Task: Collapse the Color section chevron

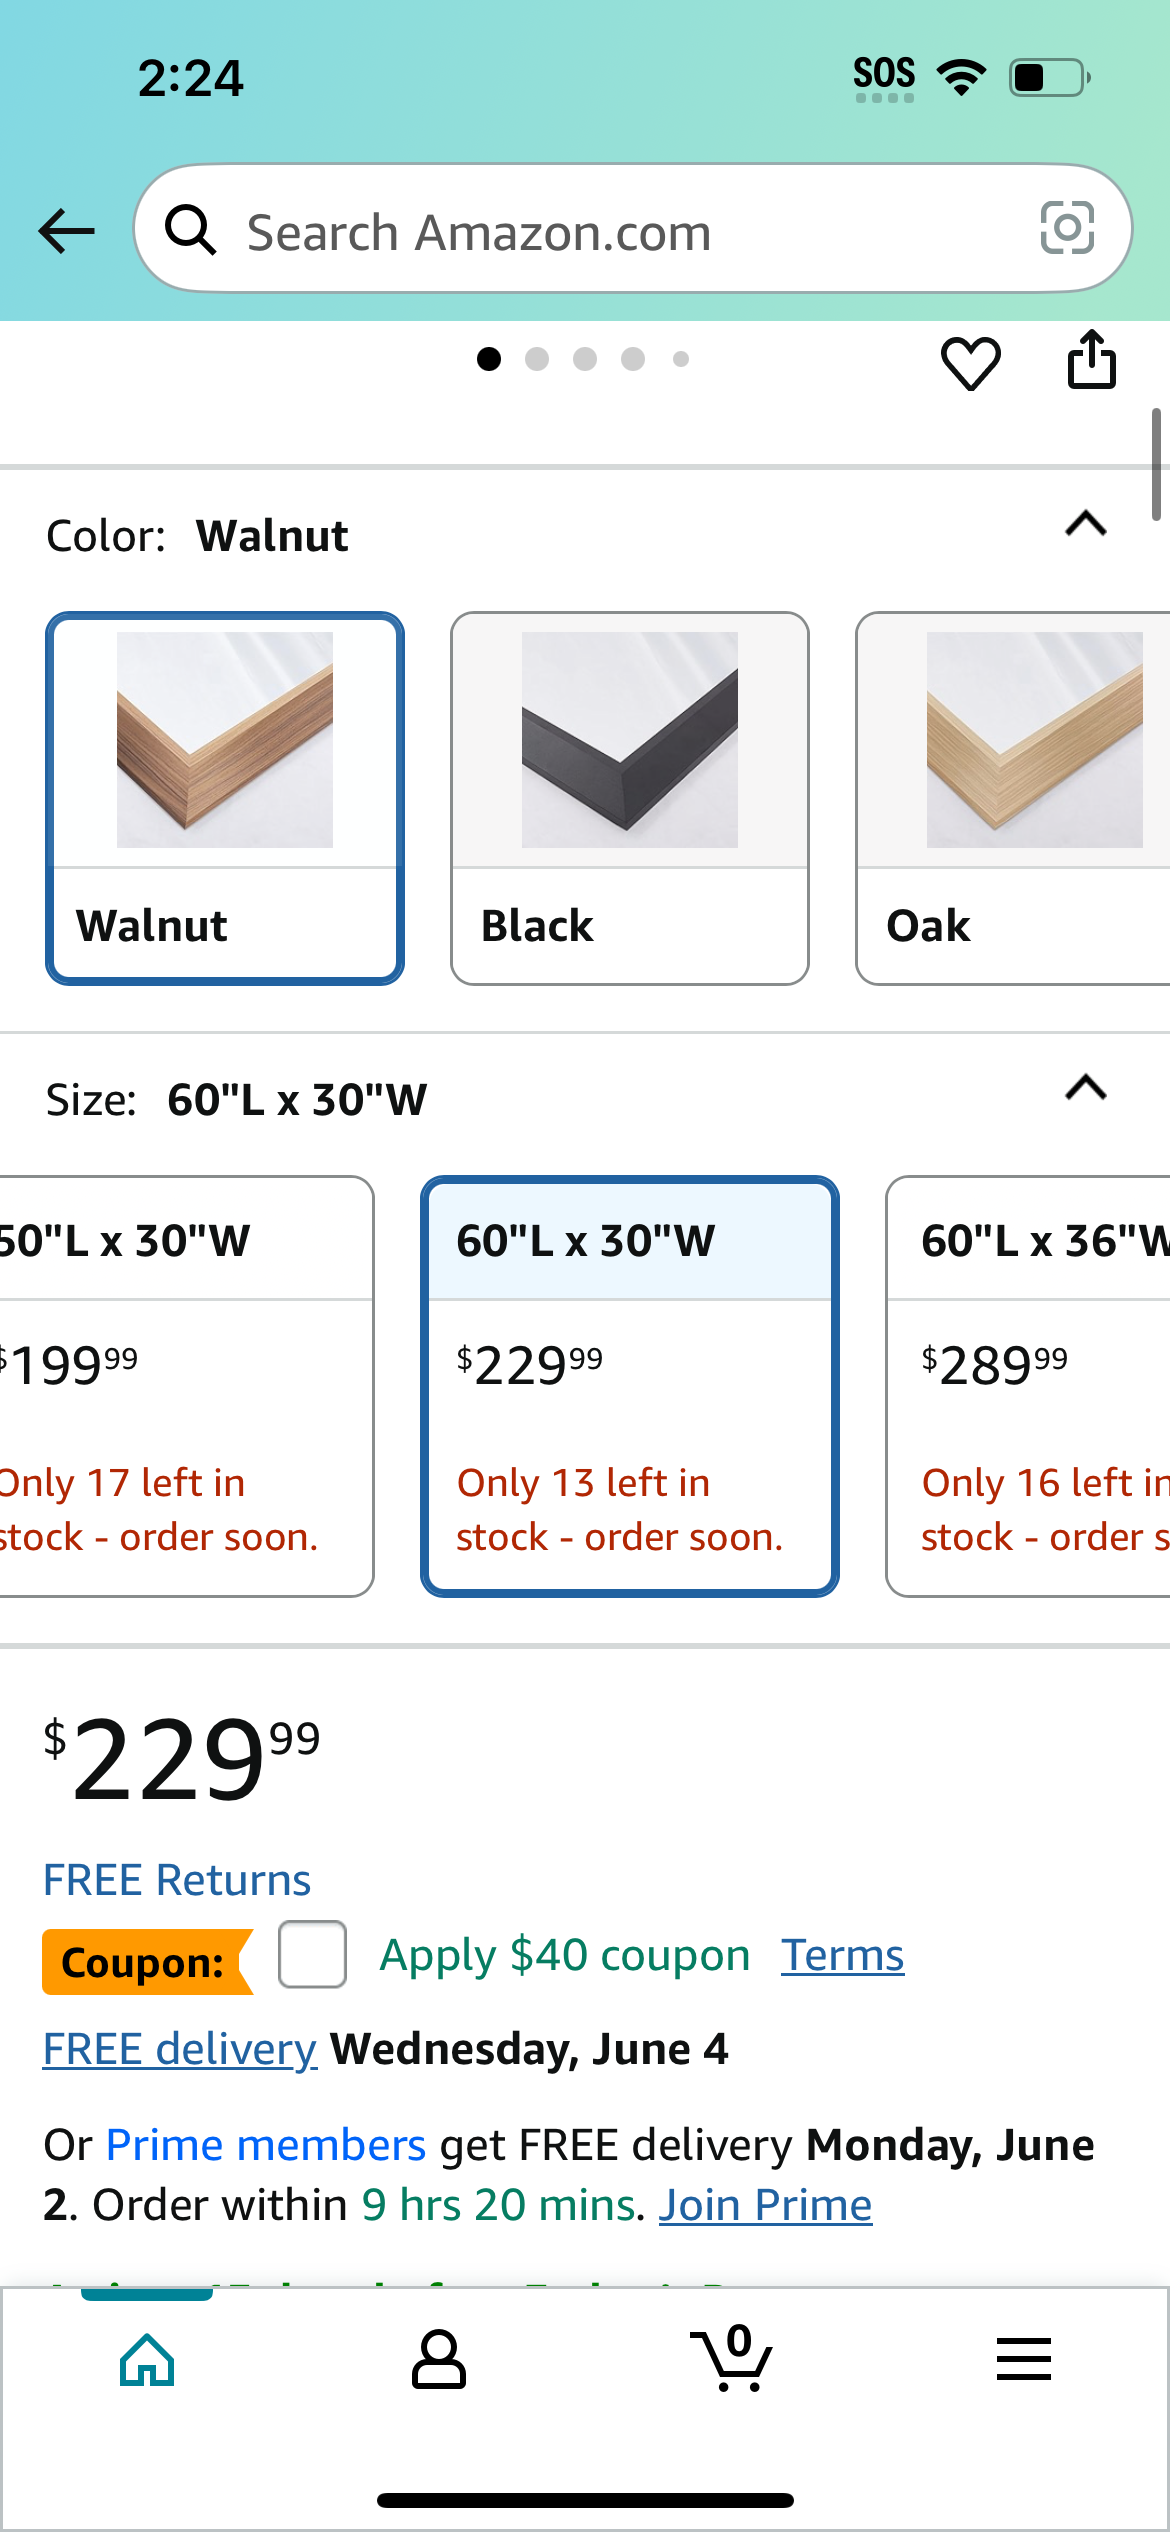Action: [1086, 523]
